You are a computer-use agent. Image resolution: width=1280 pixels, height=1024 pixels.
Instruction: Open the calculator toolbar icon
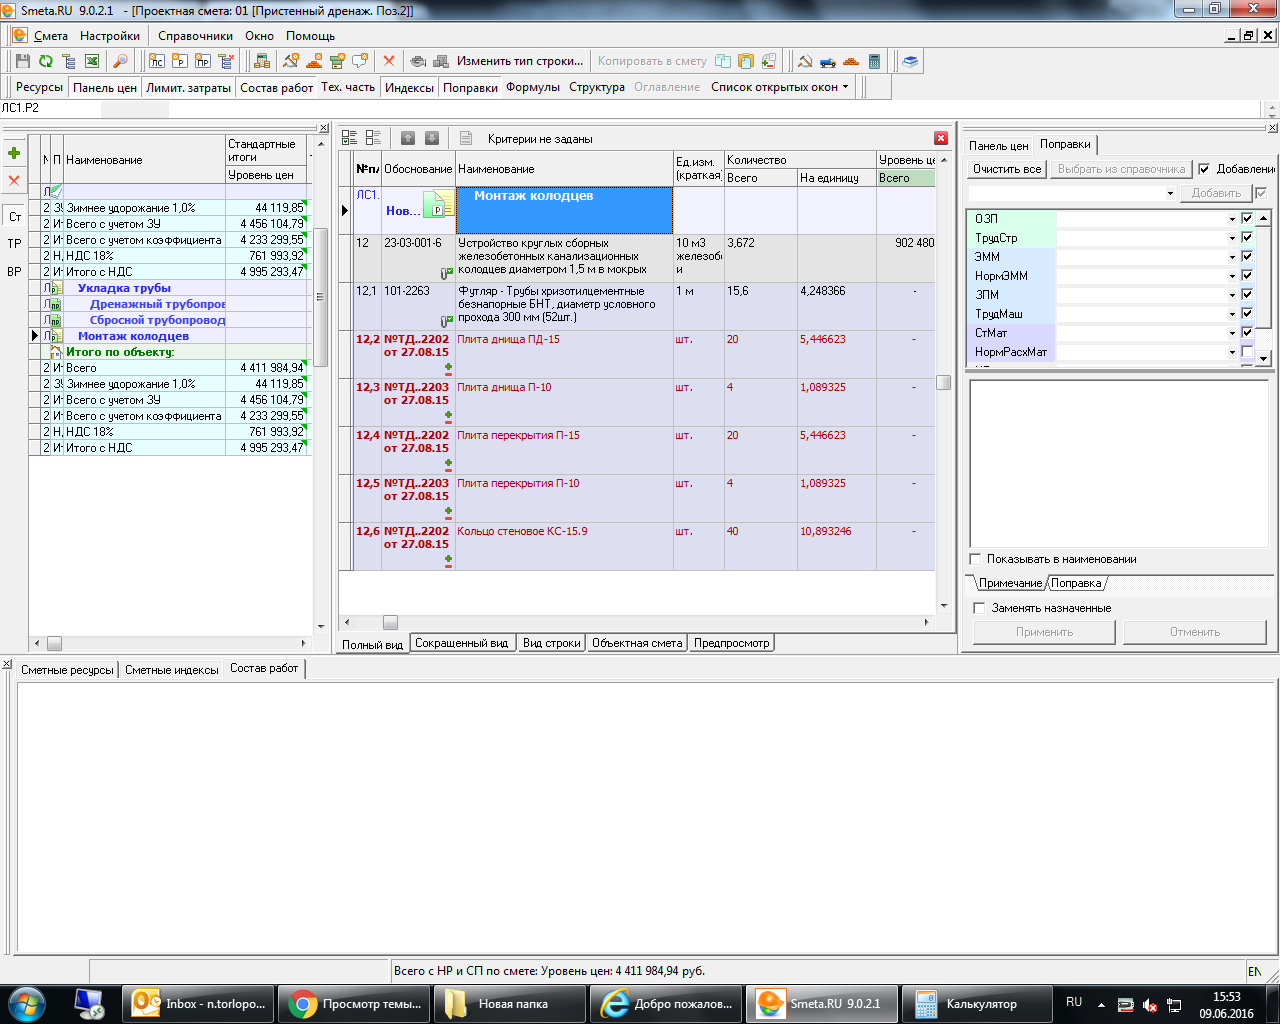coord(874,61)
